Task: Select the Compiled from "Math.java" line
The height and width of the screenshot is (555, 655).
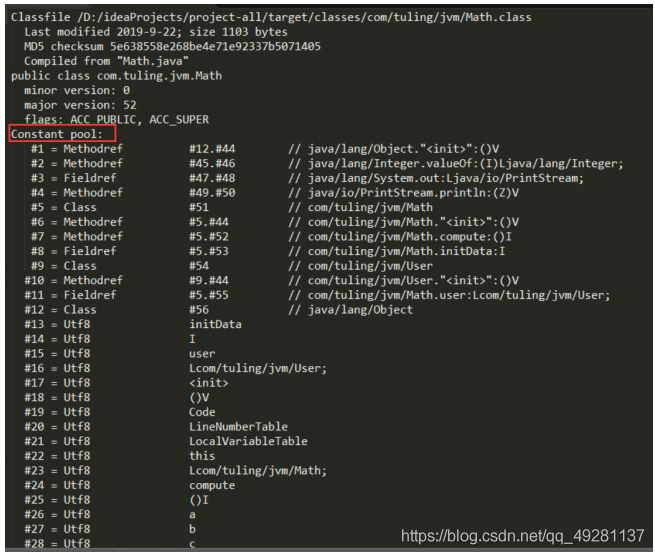Action: [106, 61]
